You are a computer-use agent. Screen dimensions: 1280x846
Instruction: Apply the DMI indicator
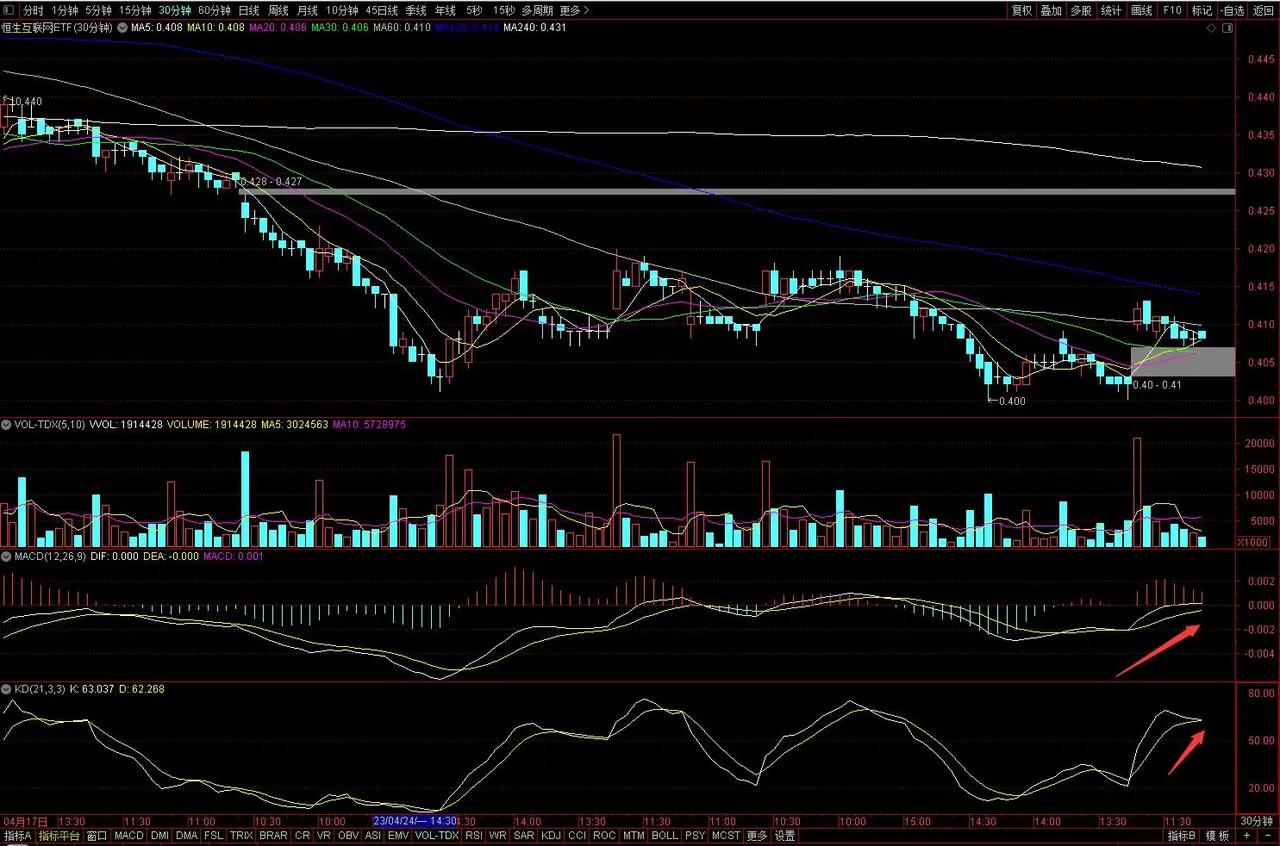tap(160, 835)
